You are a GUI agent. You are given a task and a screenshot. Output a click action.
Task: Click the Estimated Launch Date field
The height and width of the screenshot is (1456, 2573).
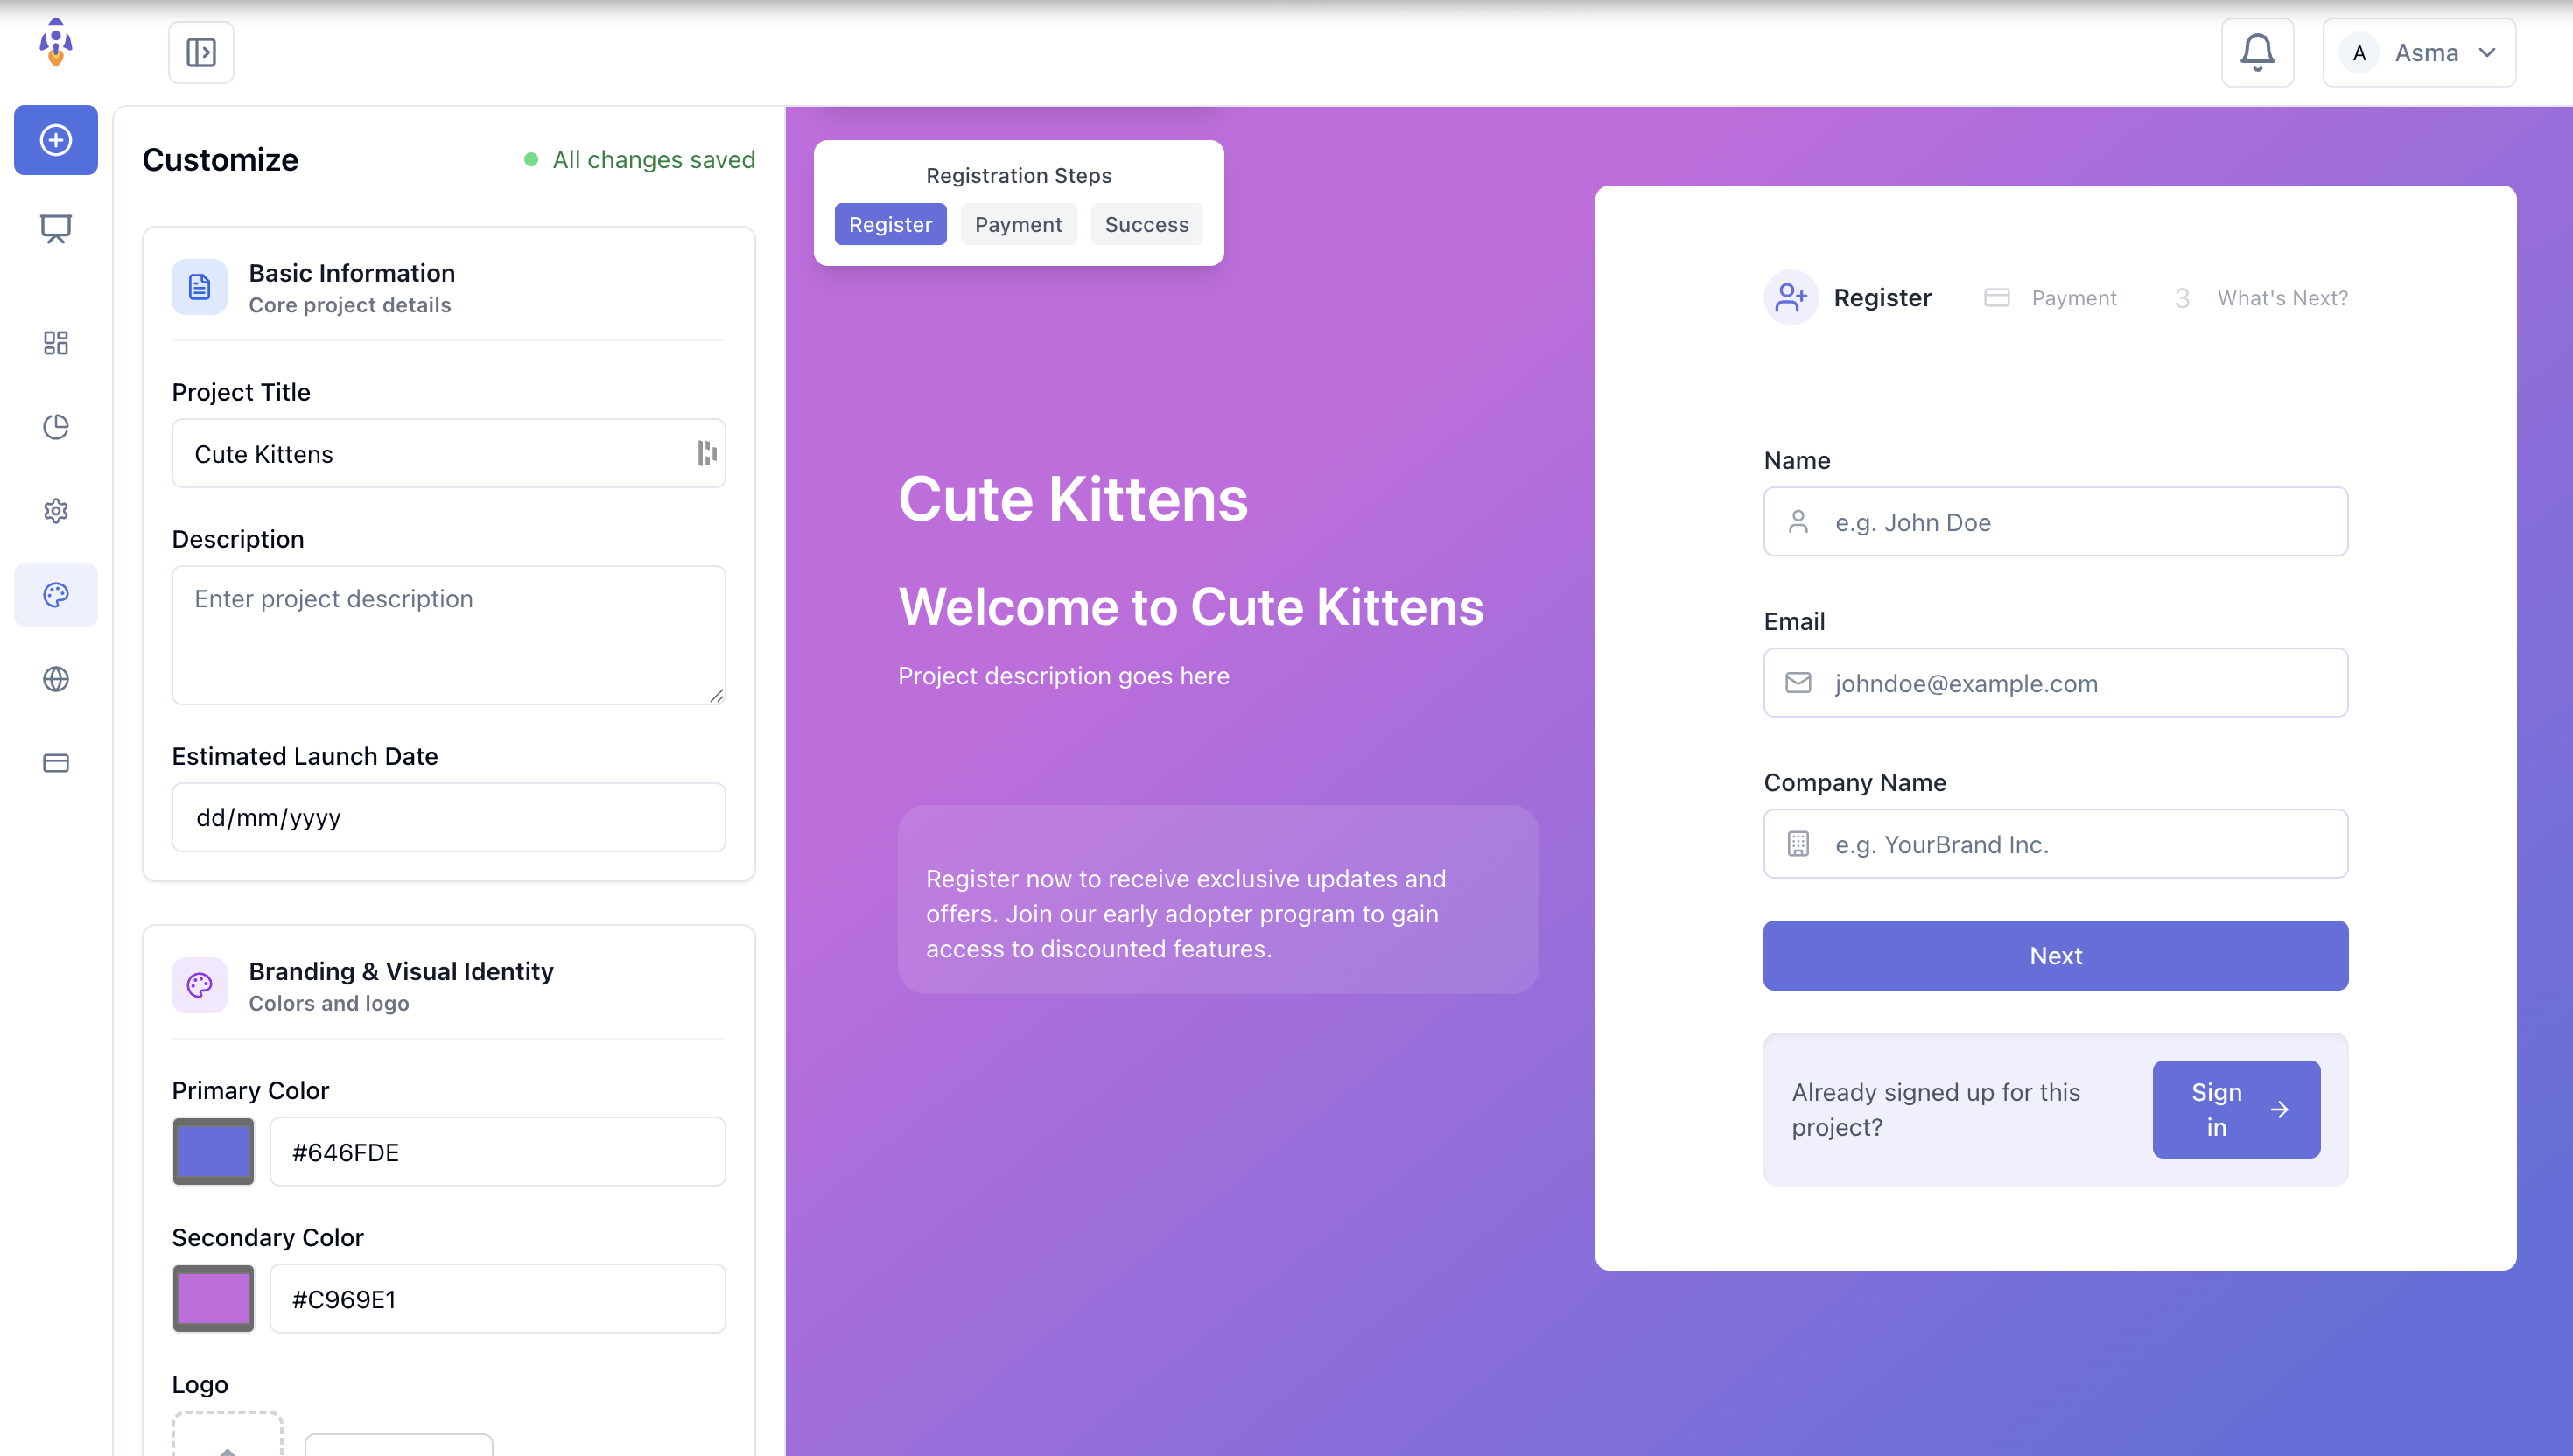tap(448, 817)
